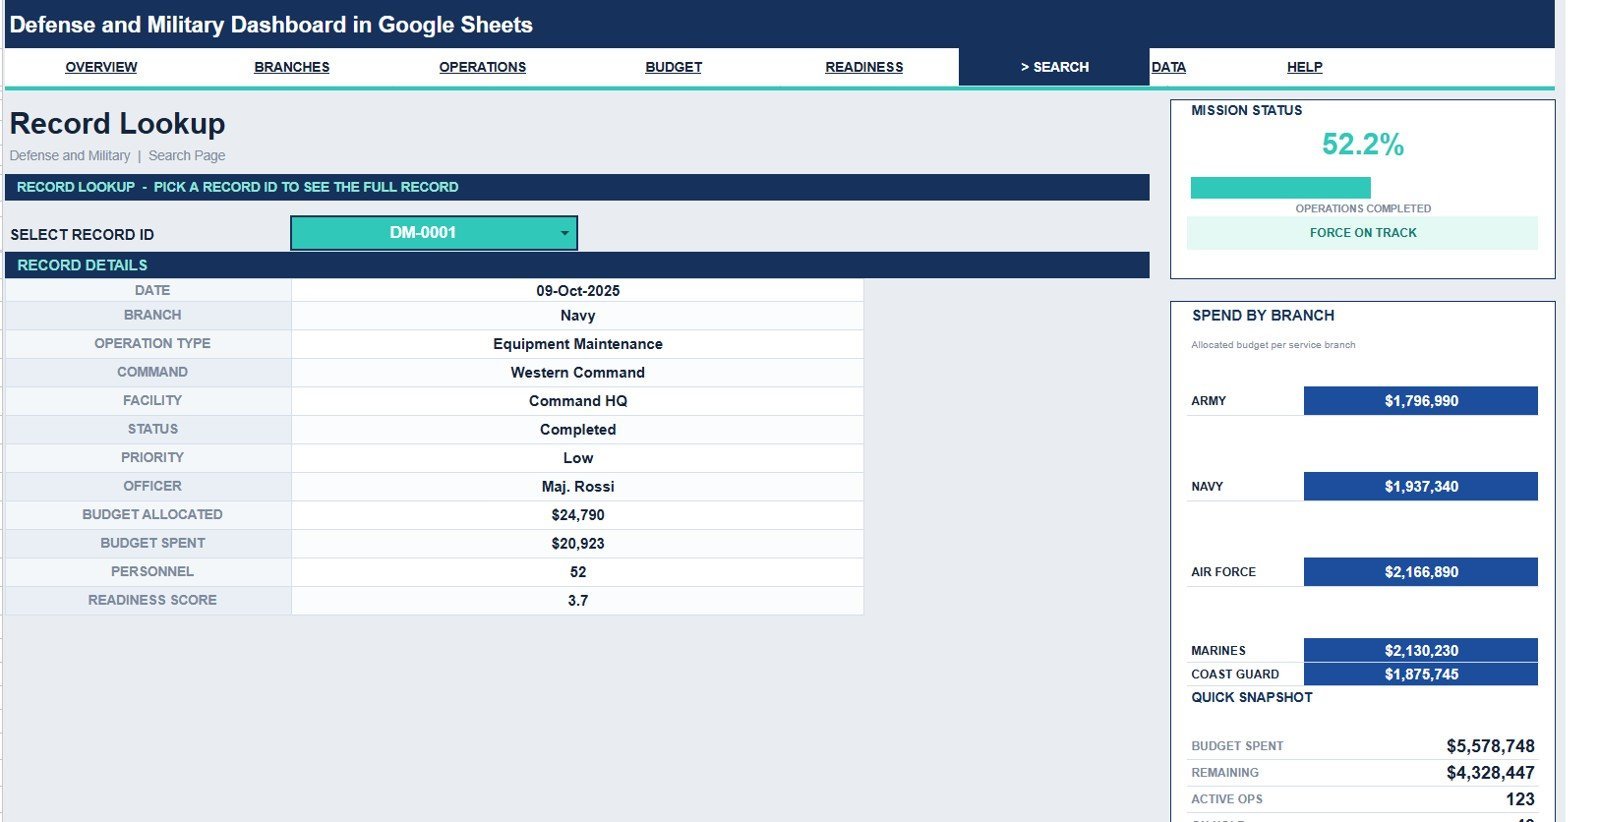This screenshot has width=1600, height=822.
Task: Select the NAVY spend bar $1,937,340
Action: point(1420,487)
